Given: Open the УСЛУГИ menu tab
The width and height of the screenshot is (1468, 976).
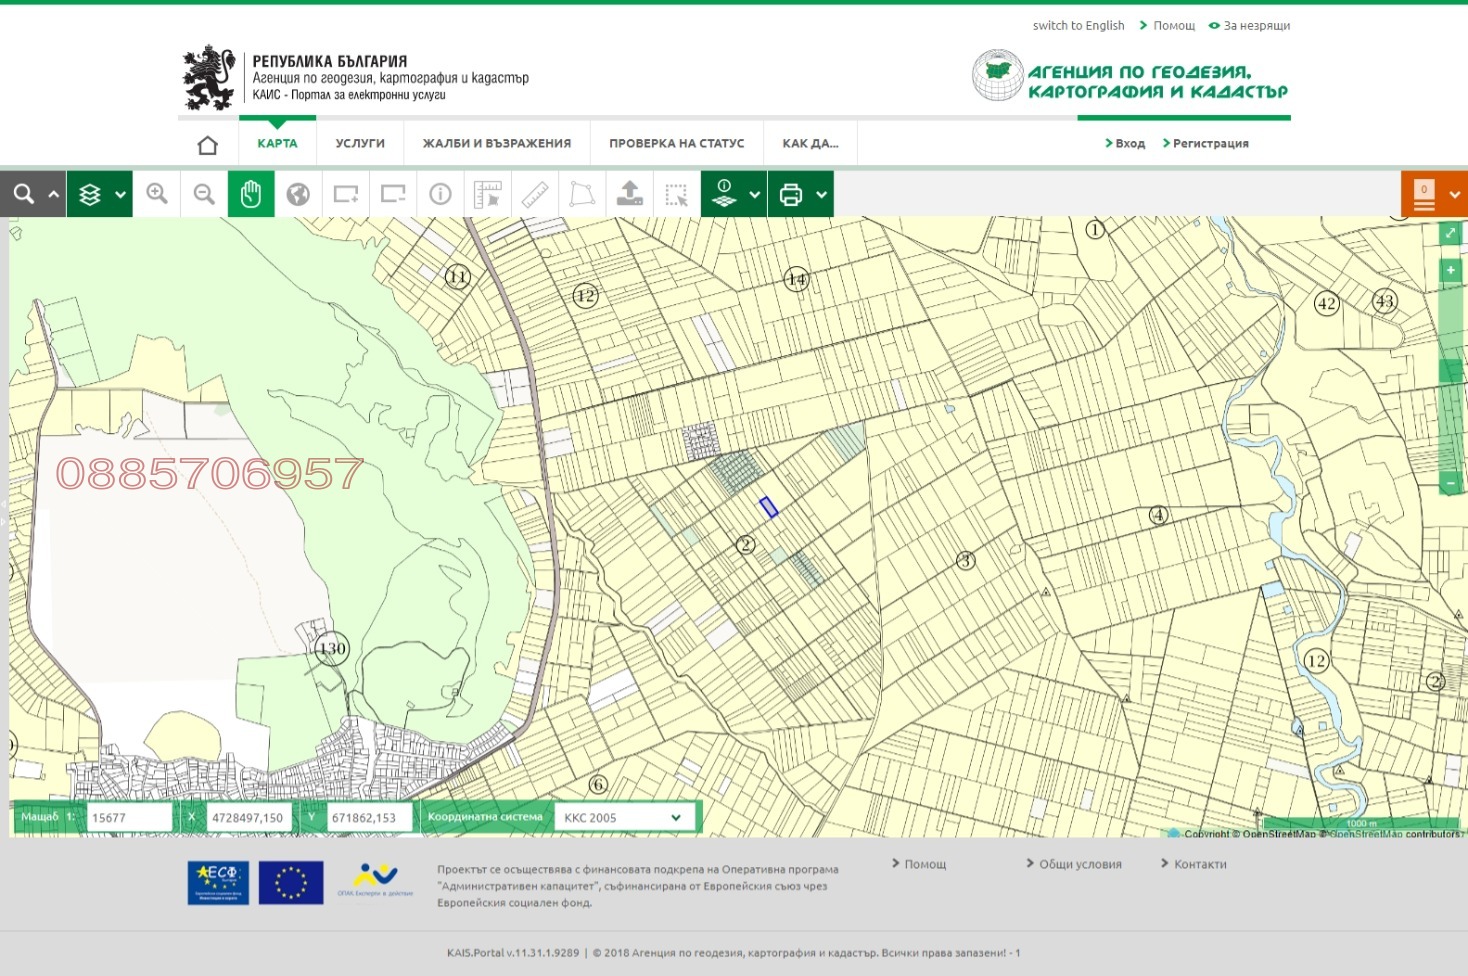Looking at the screenshot, I should [360, 143].
